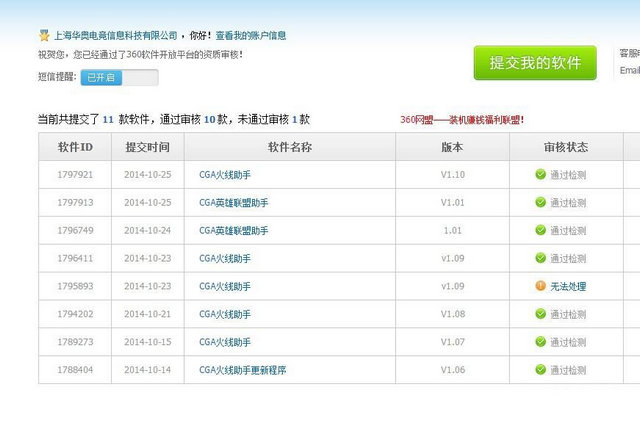The width and height of the screenshot is (640, 426).
Task: Click date 2014-10-21 in row 1794202
Action: click(x=148, y=314)
